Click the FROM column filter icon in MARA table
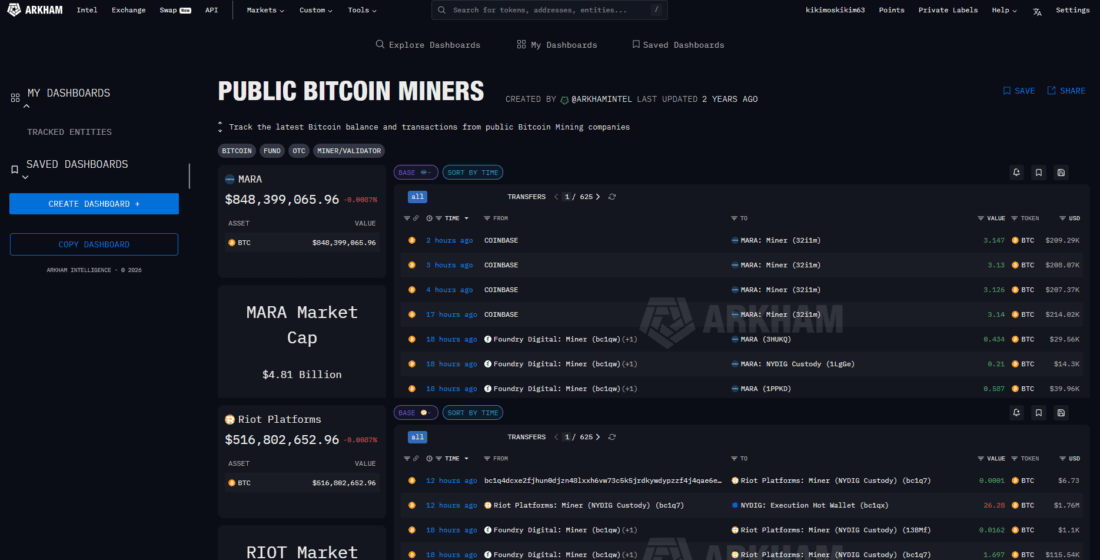This screenshot has height=560, width=1100. (x=487, y=218)
